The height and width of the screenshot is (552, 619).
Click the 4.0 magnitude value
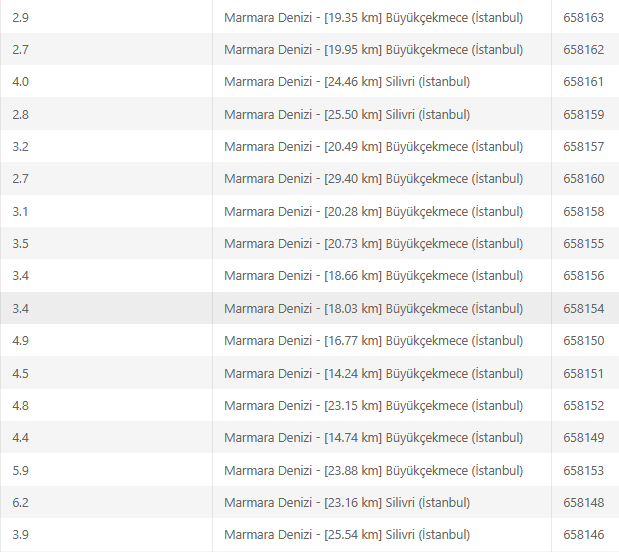[x=21, y=82]
